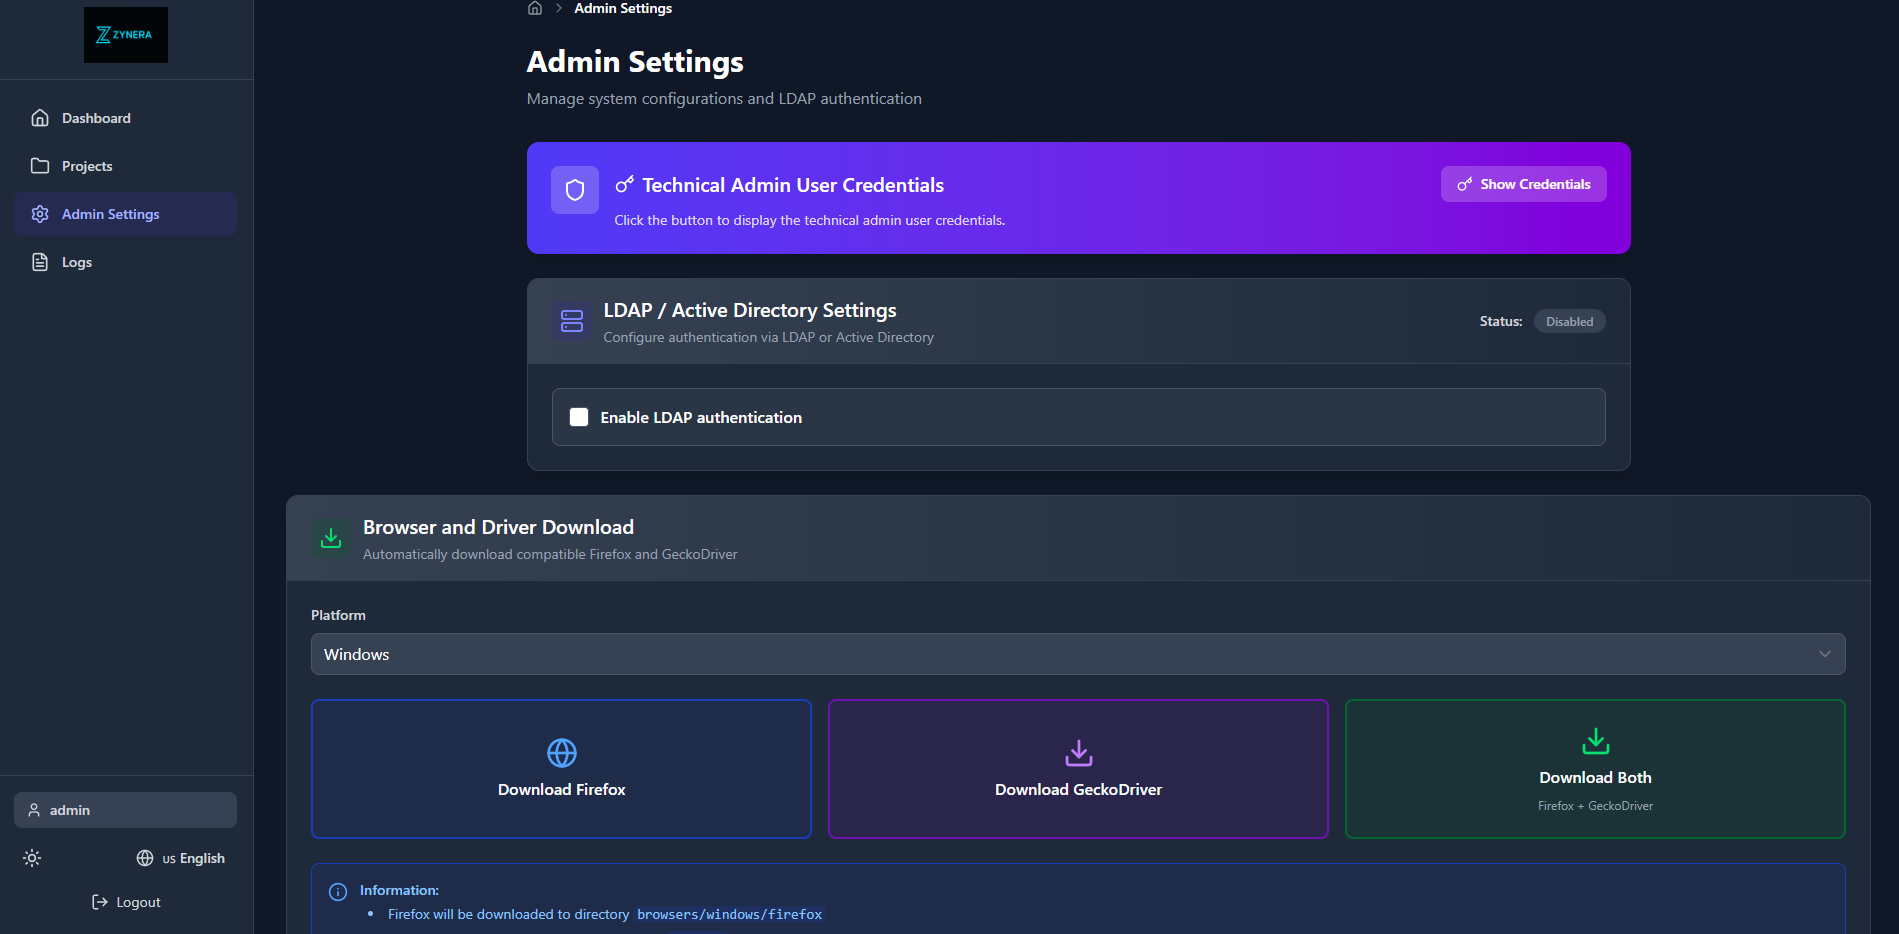Click Download Firefox button
Screen dimensions: 1899x934
[561, 769]
